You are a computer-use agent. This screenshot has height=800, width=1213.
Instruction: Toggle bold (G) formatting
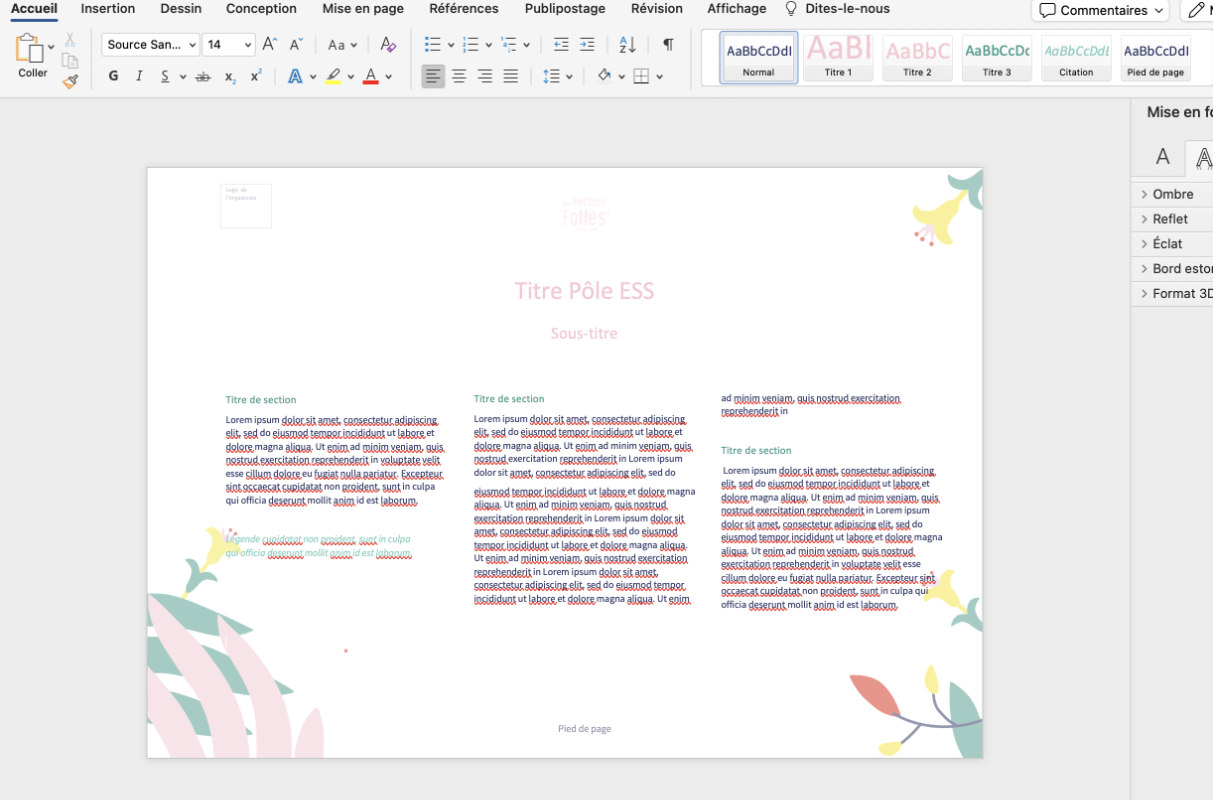click(113, 76)
